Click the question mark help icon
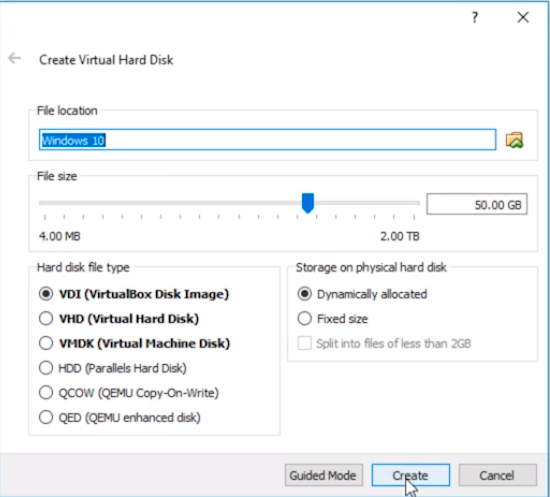 click(x=475, y=17)
